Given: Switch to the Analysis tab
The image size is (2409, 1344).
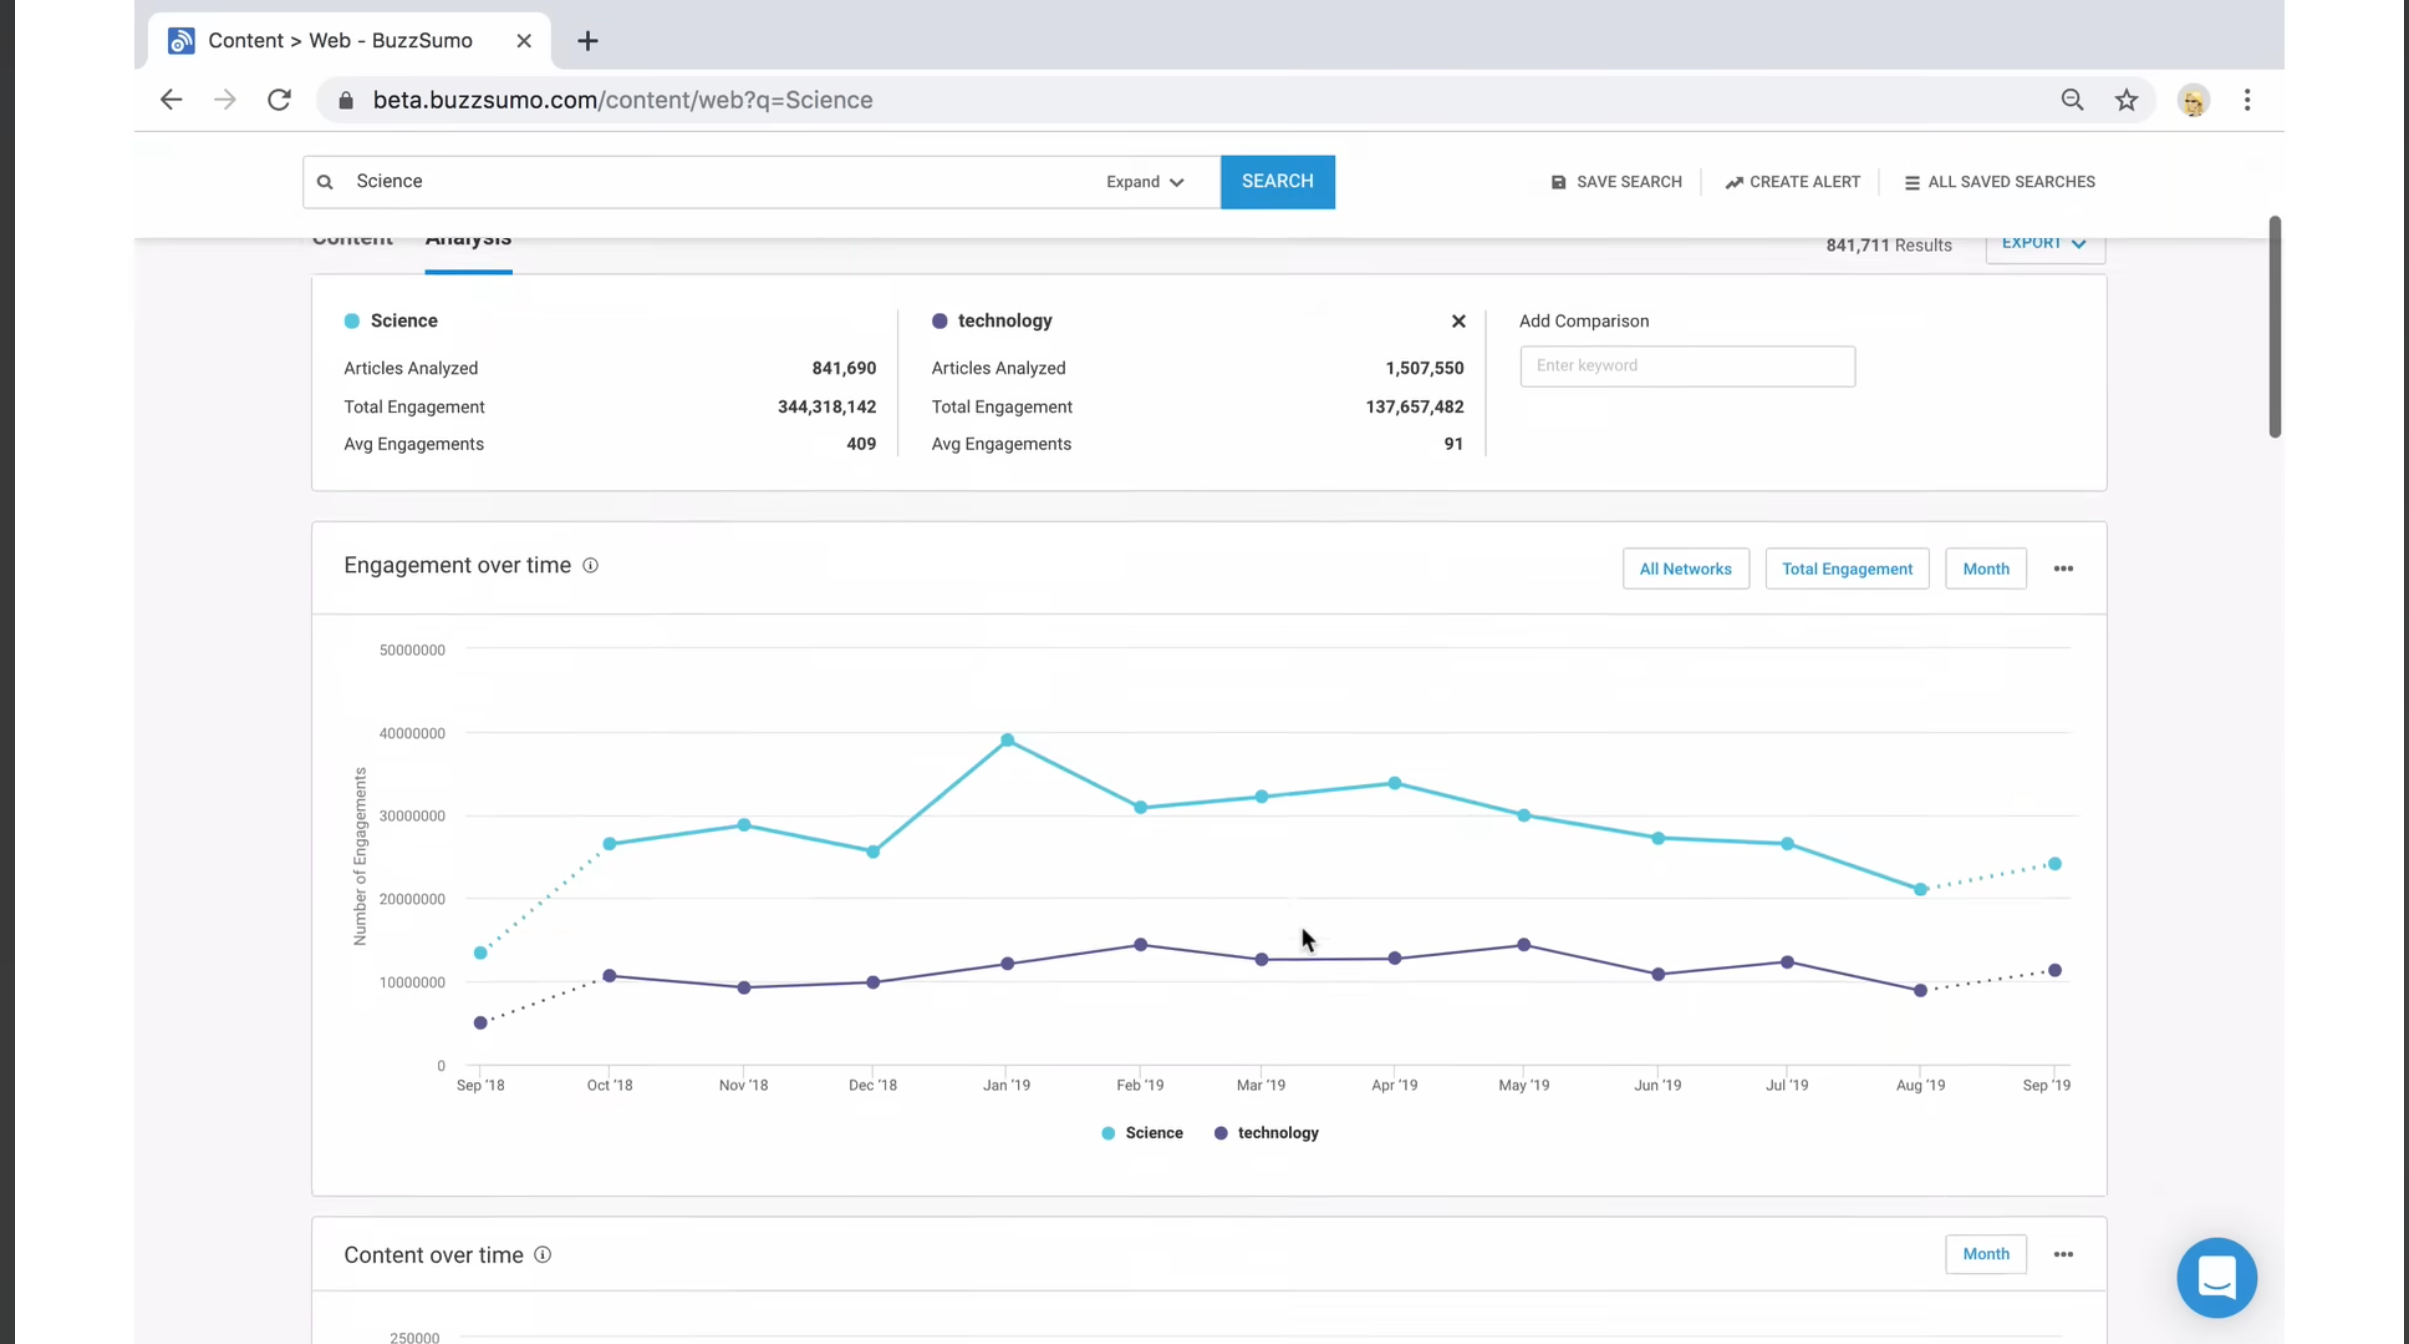Looking at the screenshot, I should click(x=468, y=237).
